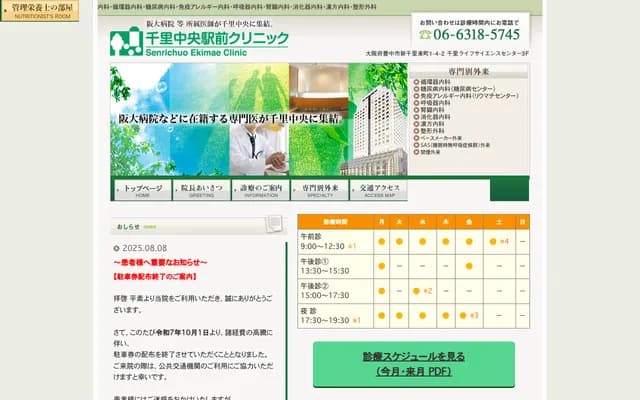Open 診療のご案内 INFORMATION menu item

[261, 190]
